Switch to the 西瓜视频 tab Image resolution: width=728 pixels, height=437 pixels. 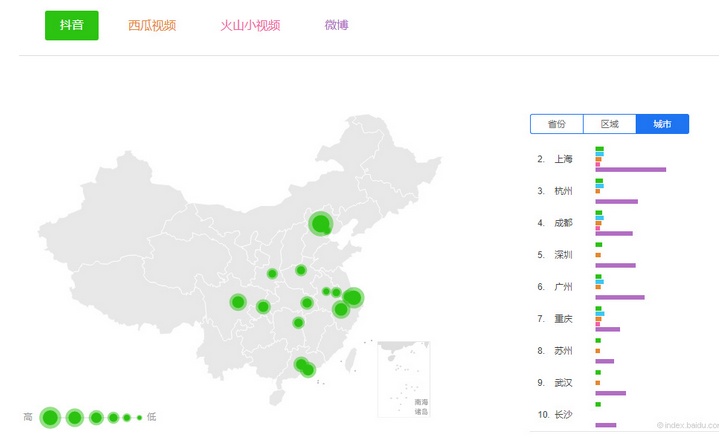(152, 25)
